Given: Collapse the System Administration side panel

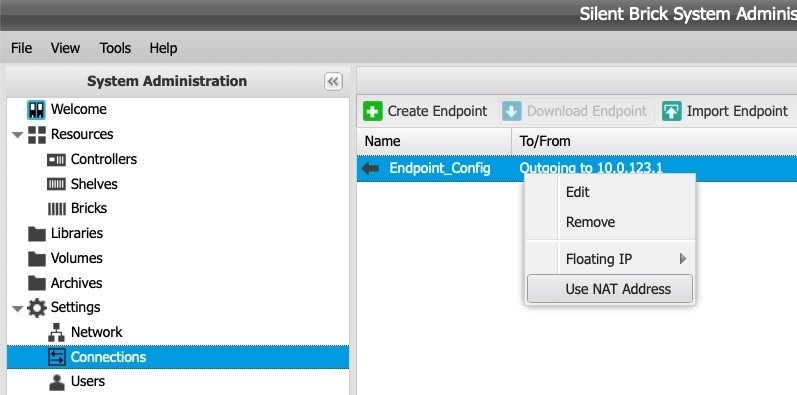Looking at the screenshot, I should point(333,81).
